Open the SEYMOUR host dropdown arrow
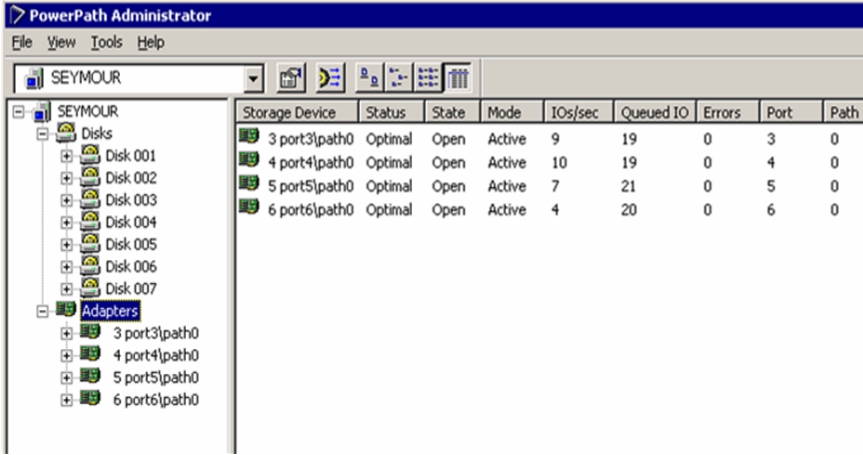The height and width of the screenshot is (455, 863). tap(253, 79)
